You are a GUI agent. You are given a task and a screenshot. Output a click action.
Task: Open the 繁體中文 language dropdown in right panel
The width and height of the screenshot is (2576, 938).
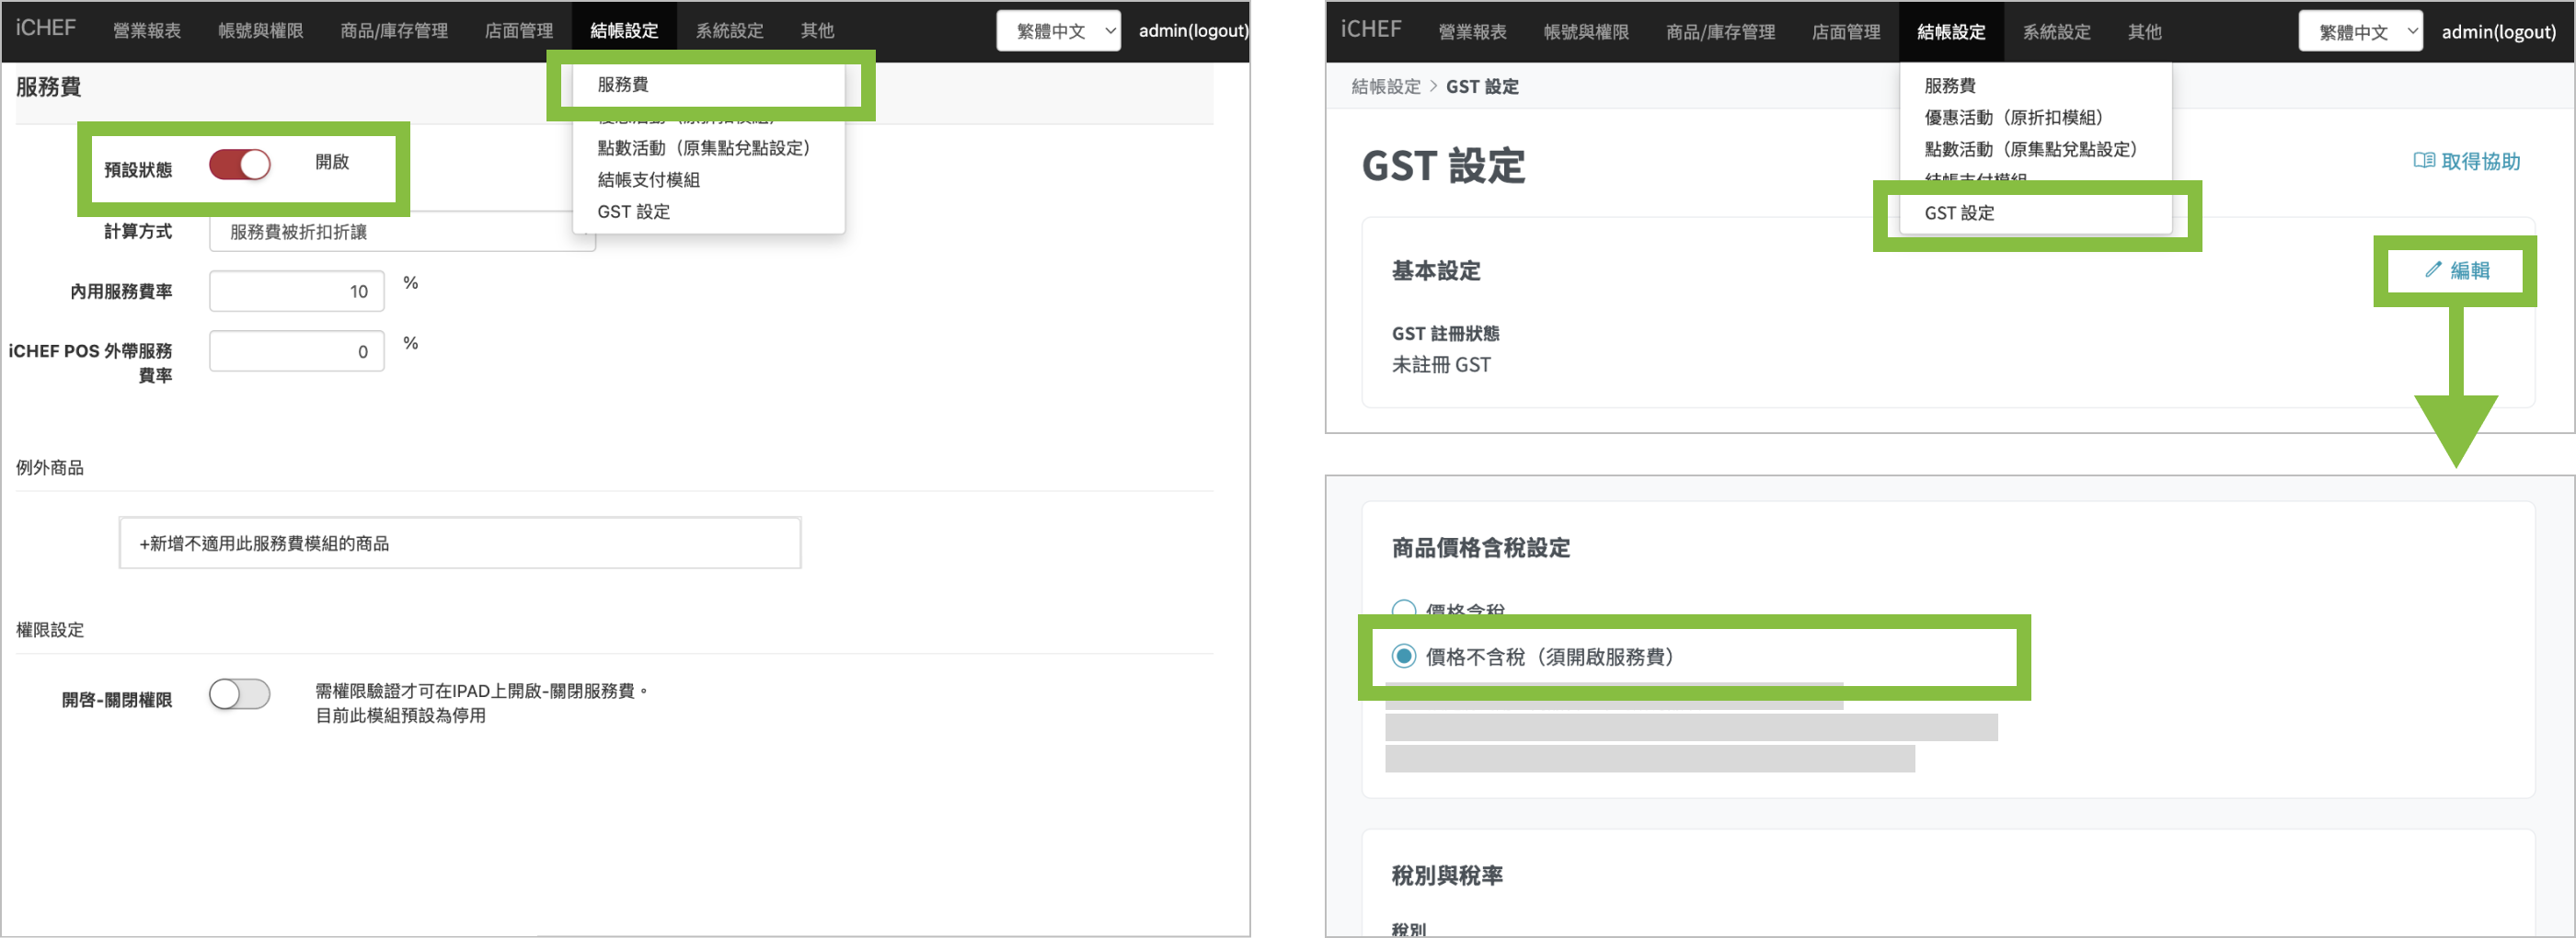(2359, 32)
